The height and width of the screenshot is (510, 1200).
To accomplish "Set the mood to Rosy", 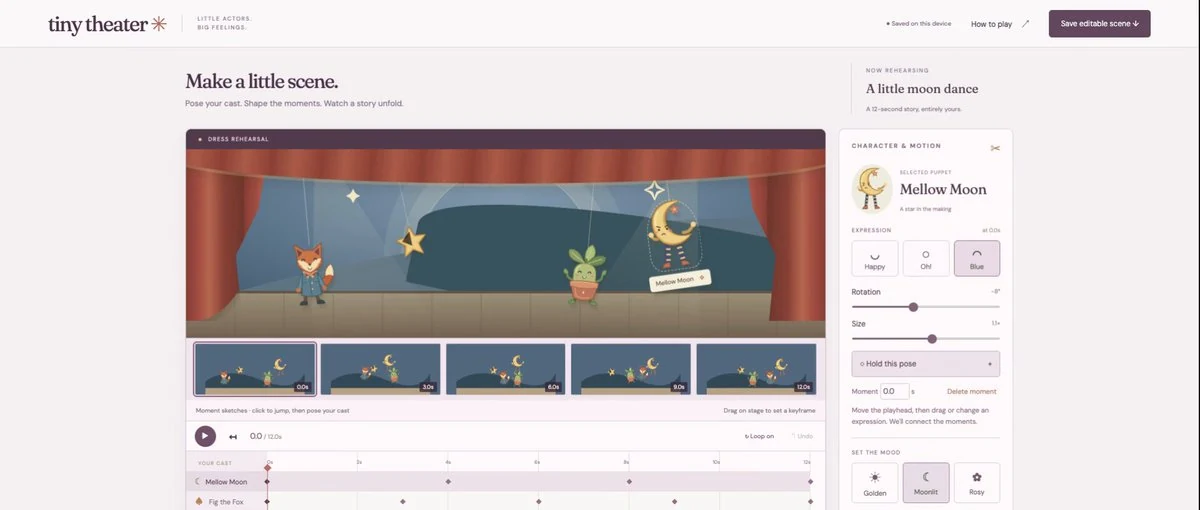I will tap(977, 482).
